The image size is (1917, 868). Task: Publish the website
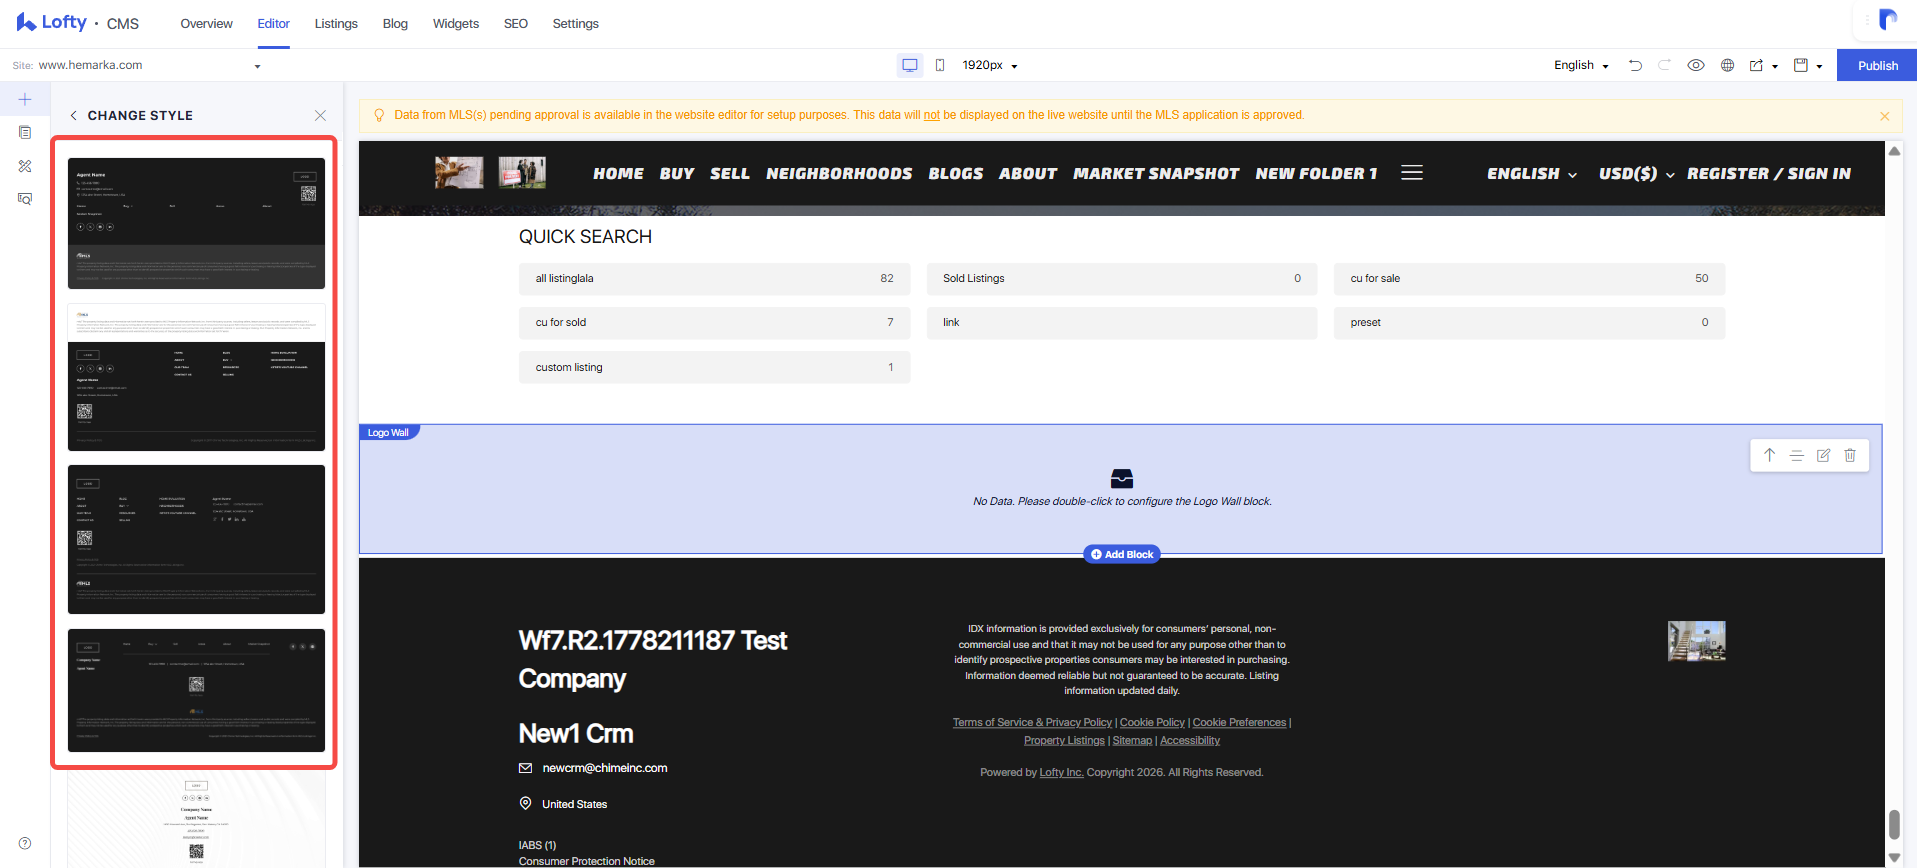[1877, 65]
